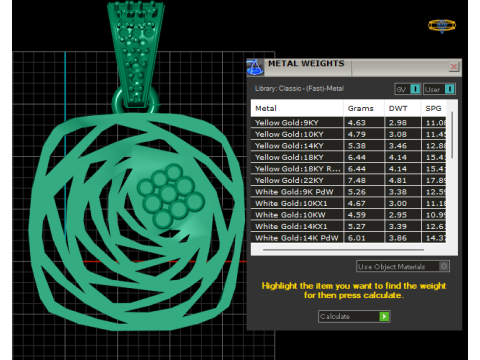480x360 pixels.
Task: Click the Grams column header
Action: [x=364, y=108]
